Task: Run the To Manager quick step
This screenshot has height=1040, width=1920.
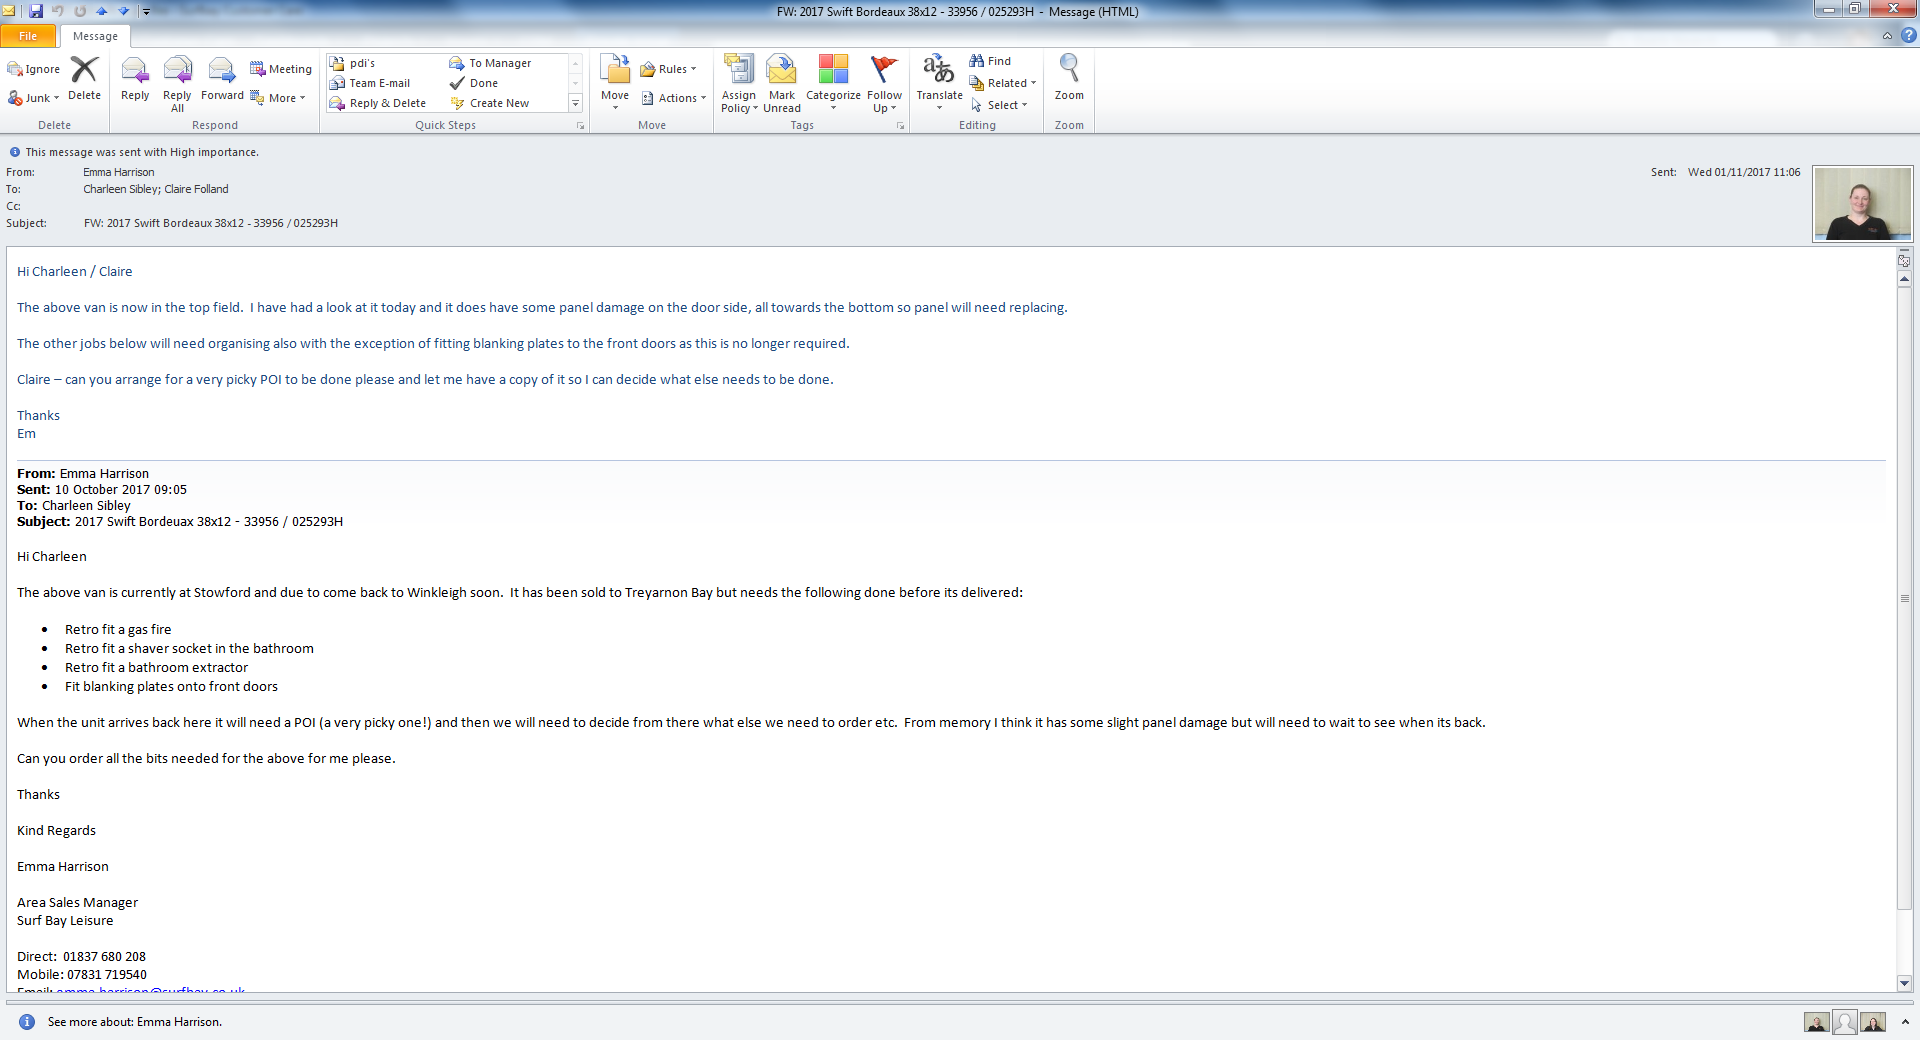Action: click(490, 63)
